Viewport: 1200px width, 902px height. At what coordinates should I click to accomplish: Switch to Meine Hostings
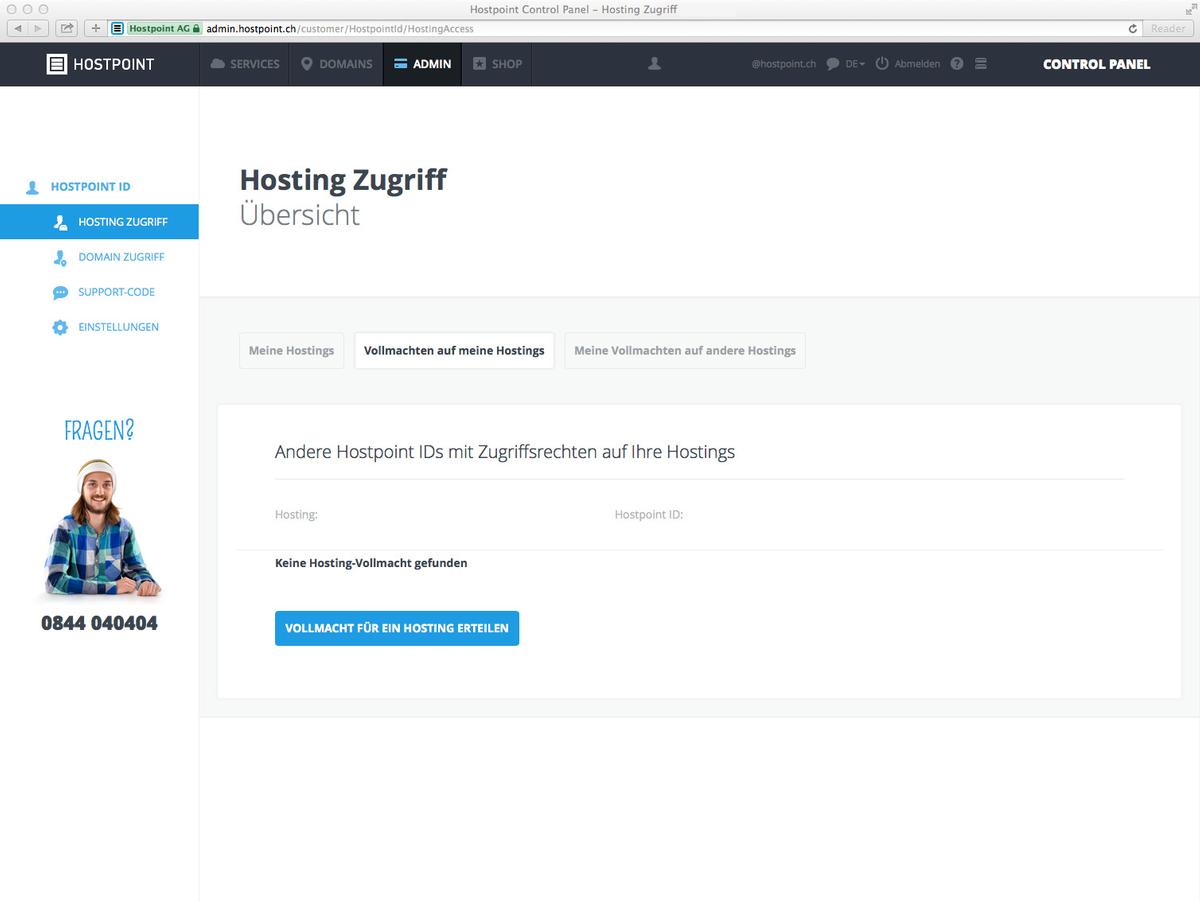291,350
